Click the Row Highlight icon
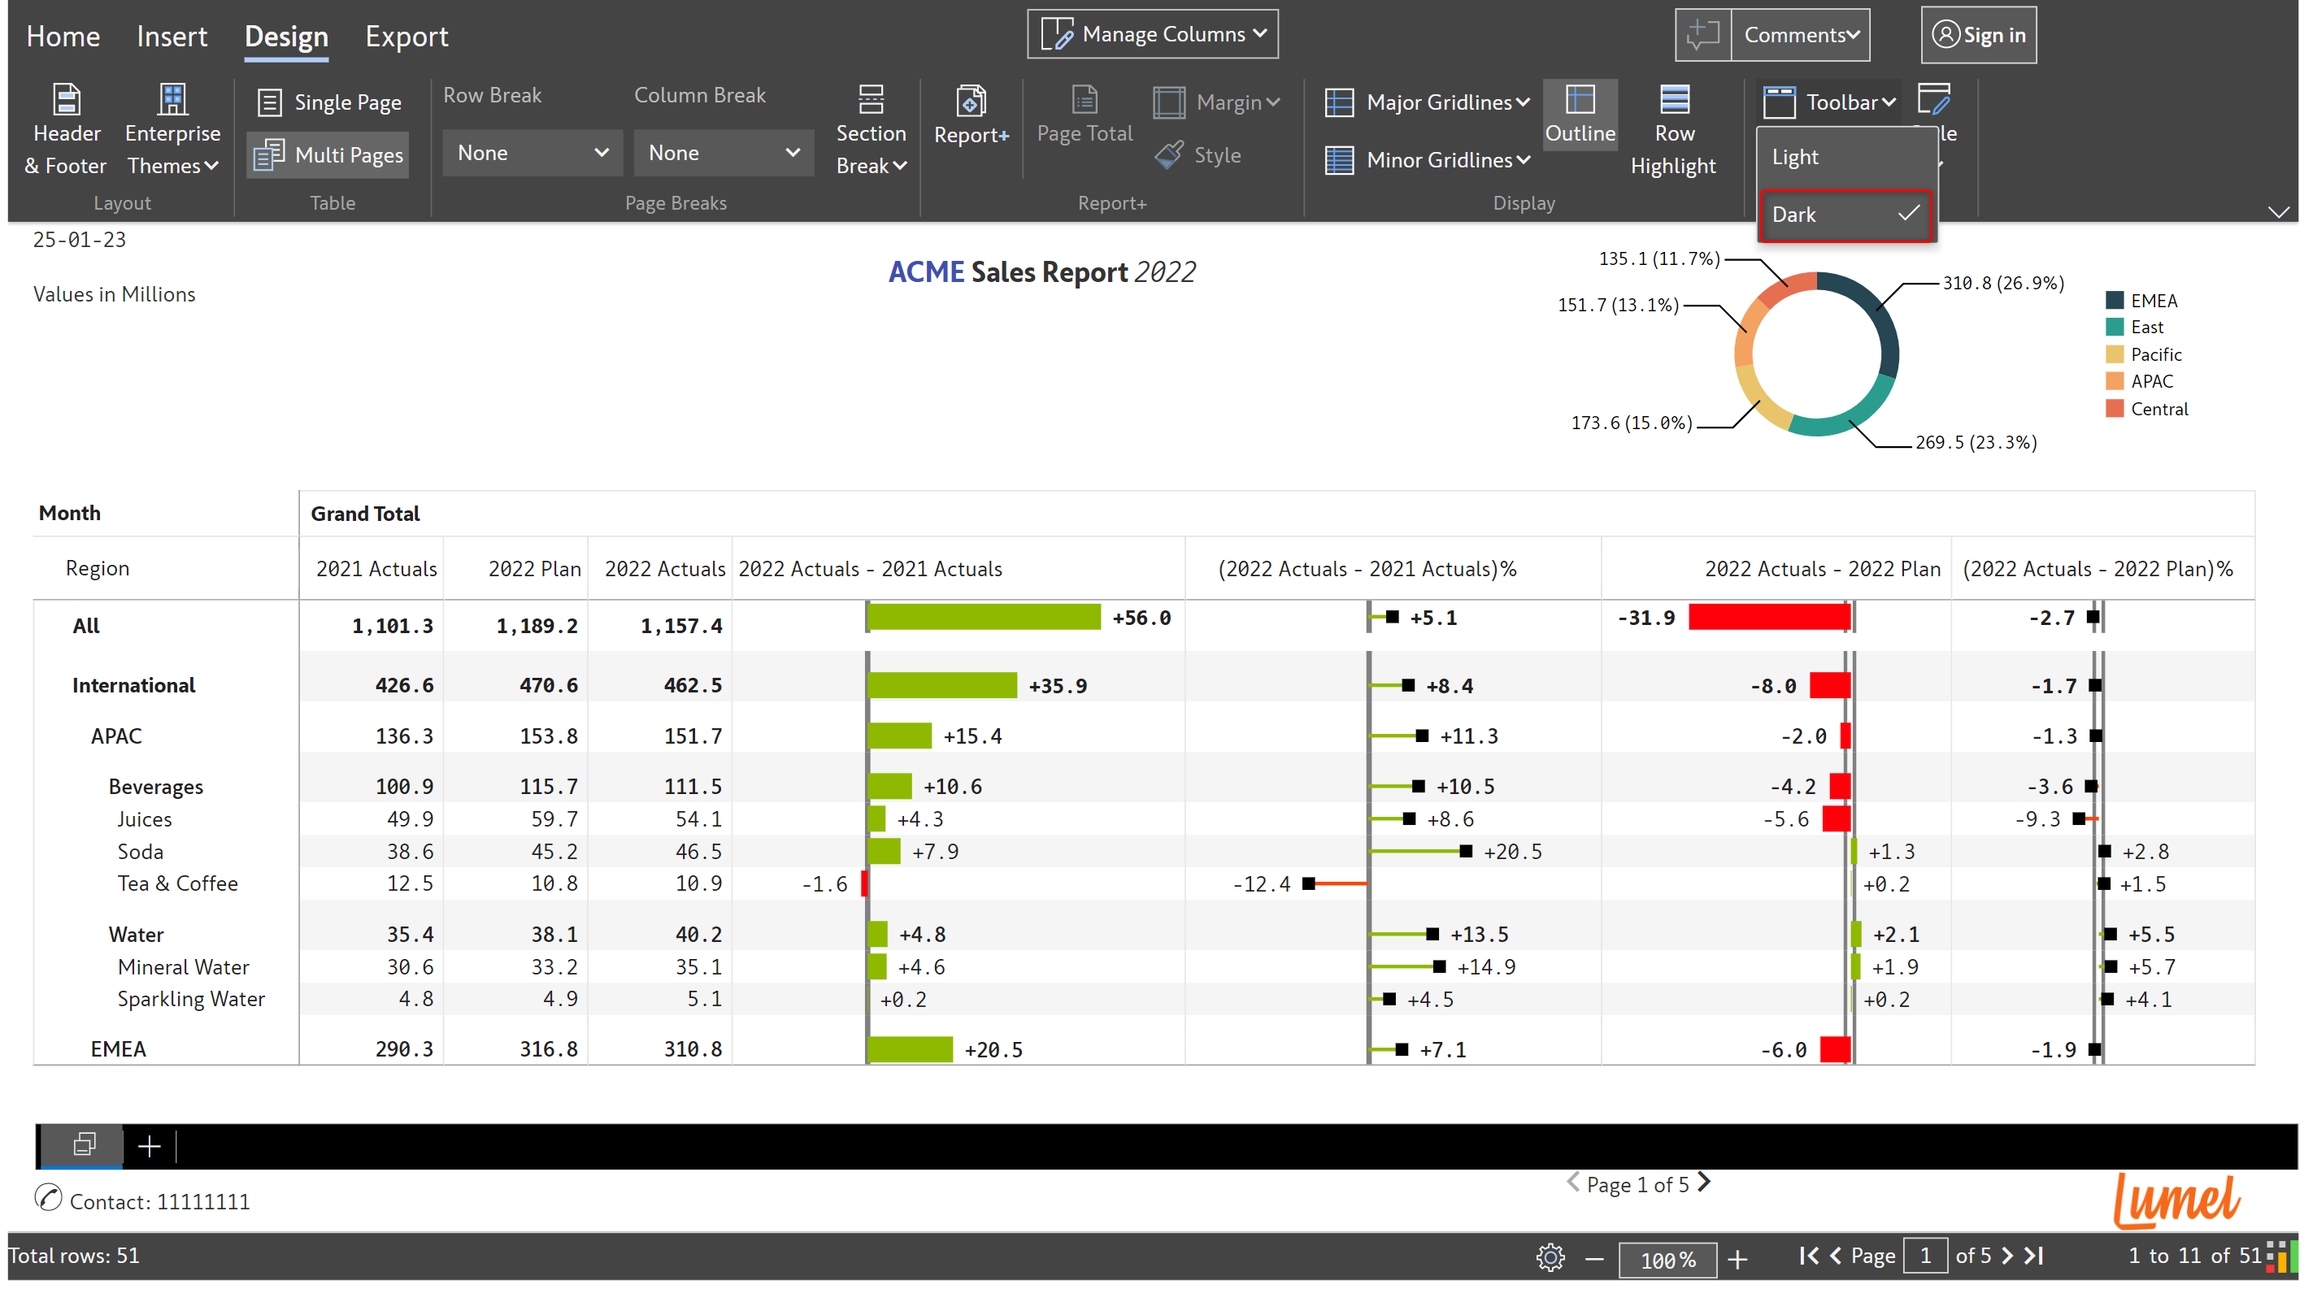The height and width of the screenshot is (1289, 2304). pyautogui.click(x=1673, y=100)
